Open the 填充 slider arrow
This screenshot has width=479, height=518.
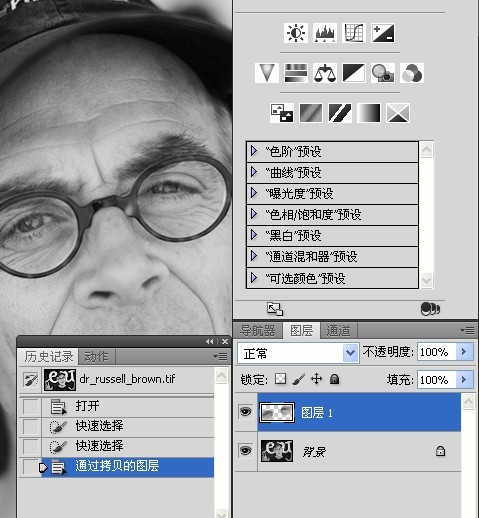464,379
